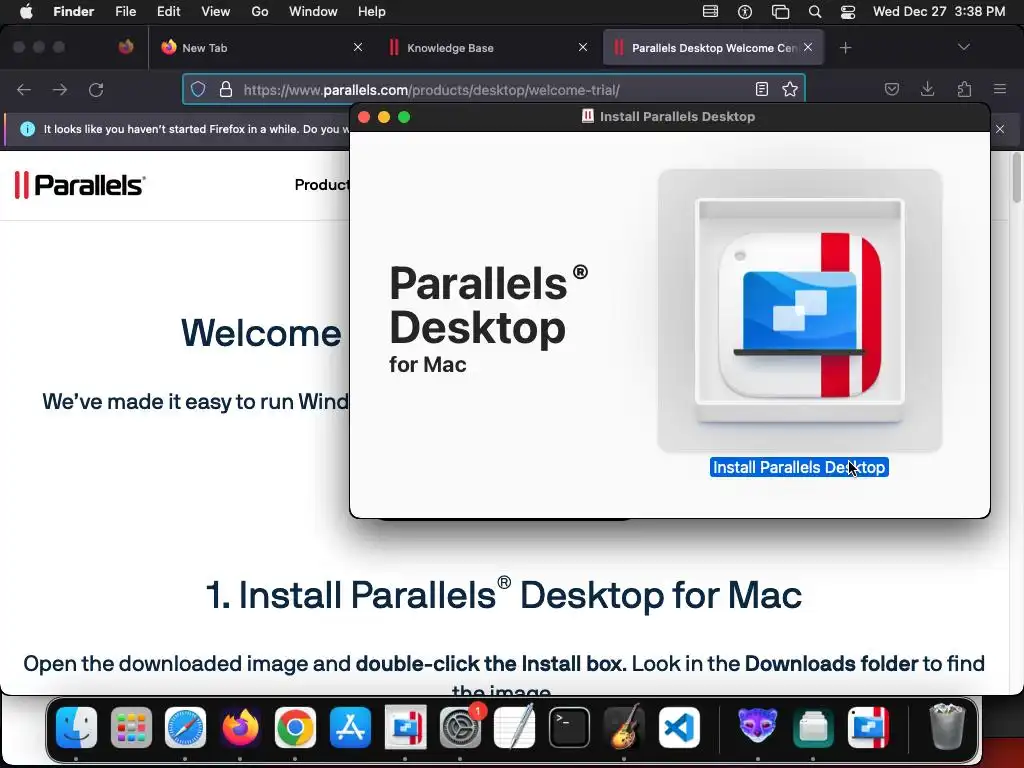Open the Parallels Desktop icon beside App Store
Image resolution: width=1024 pixels, height=768 pixels.
pyautogui.click(x=406, y=727)
